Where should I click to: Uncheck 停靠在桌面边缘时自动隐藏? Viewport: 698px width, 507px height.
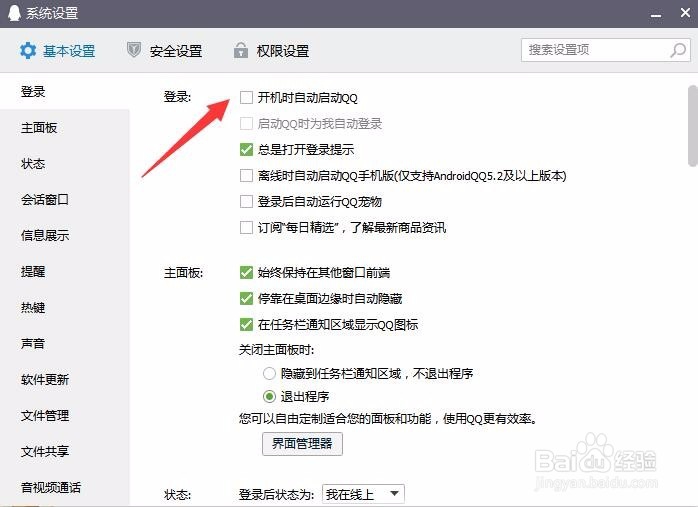pos(246,298)
